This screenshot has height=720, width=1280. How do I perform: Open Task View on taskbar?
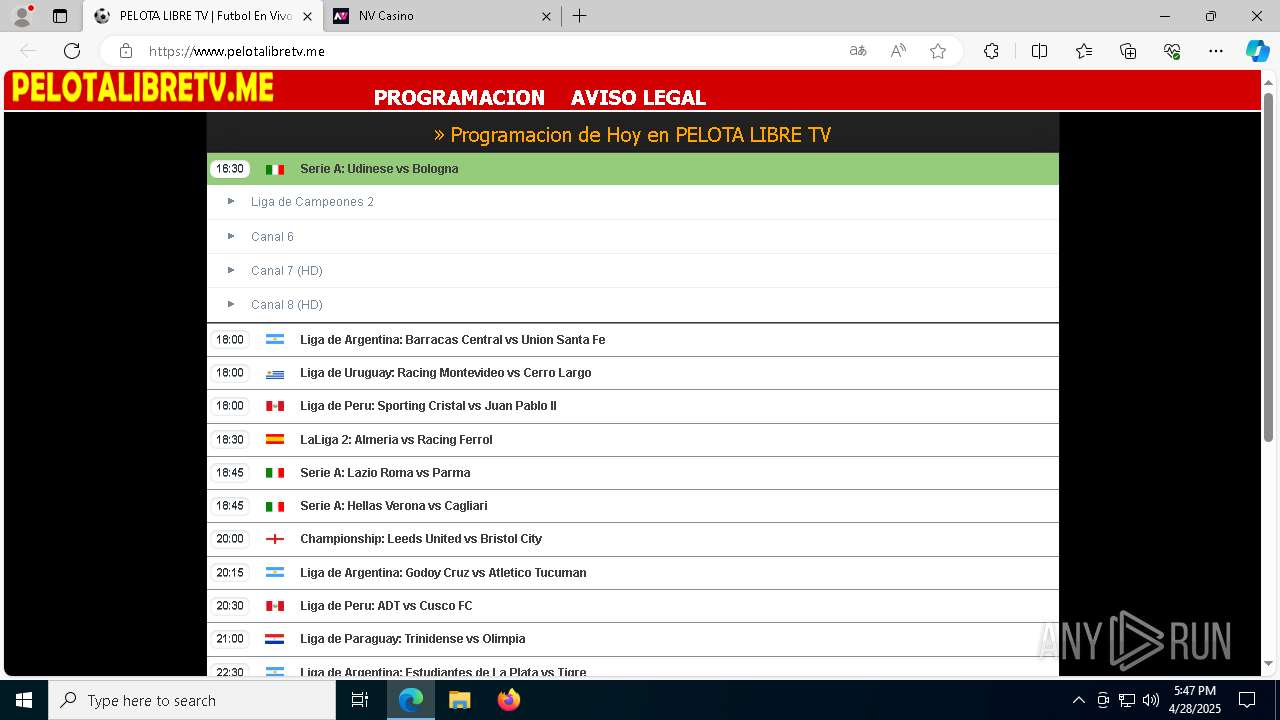pyautogui.click(x=360, y=700)
